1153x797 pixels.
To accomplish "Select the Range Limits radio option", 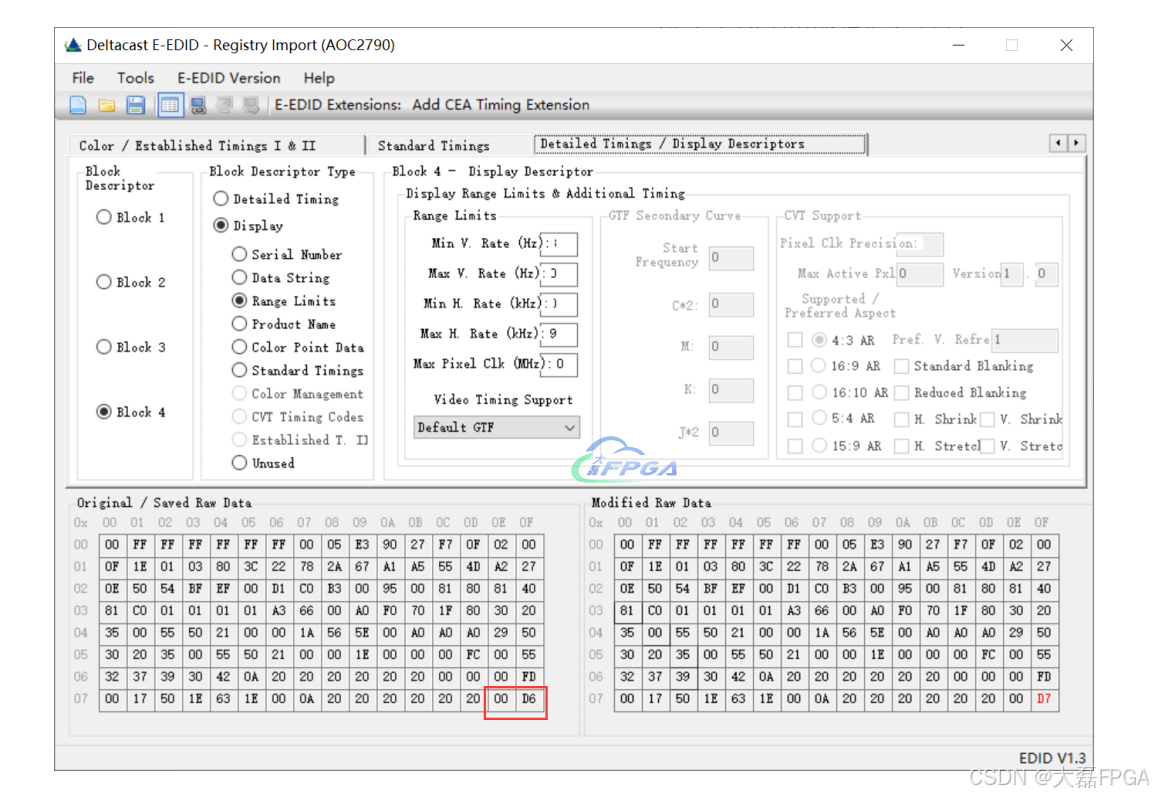I will 239,300.
